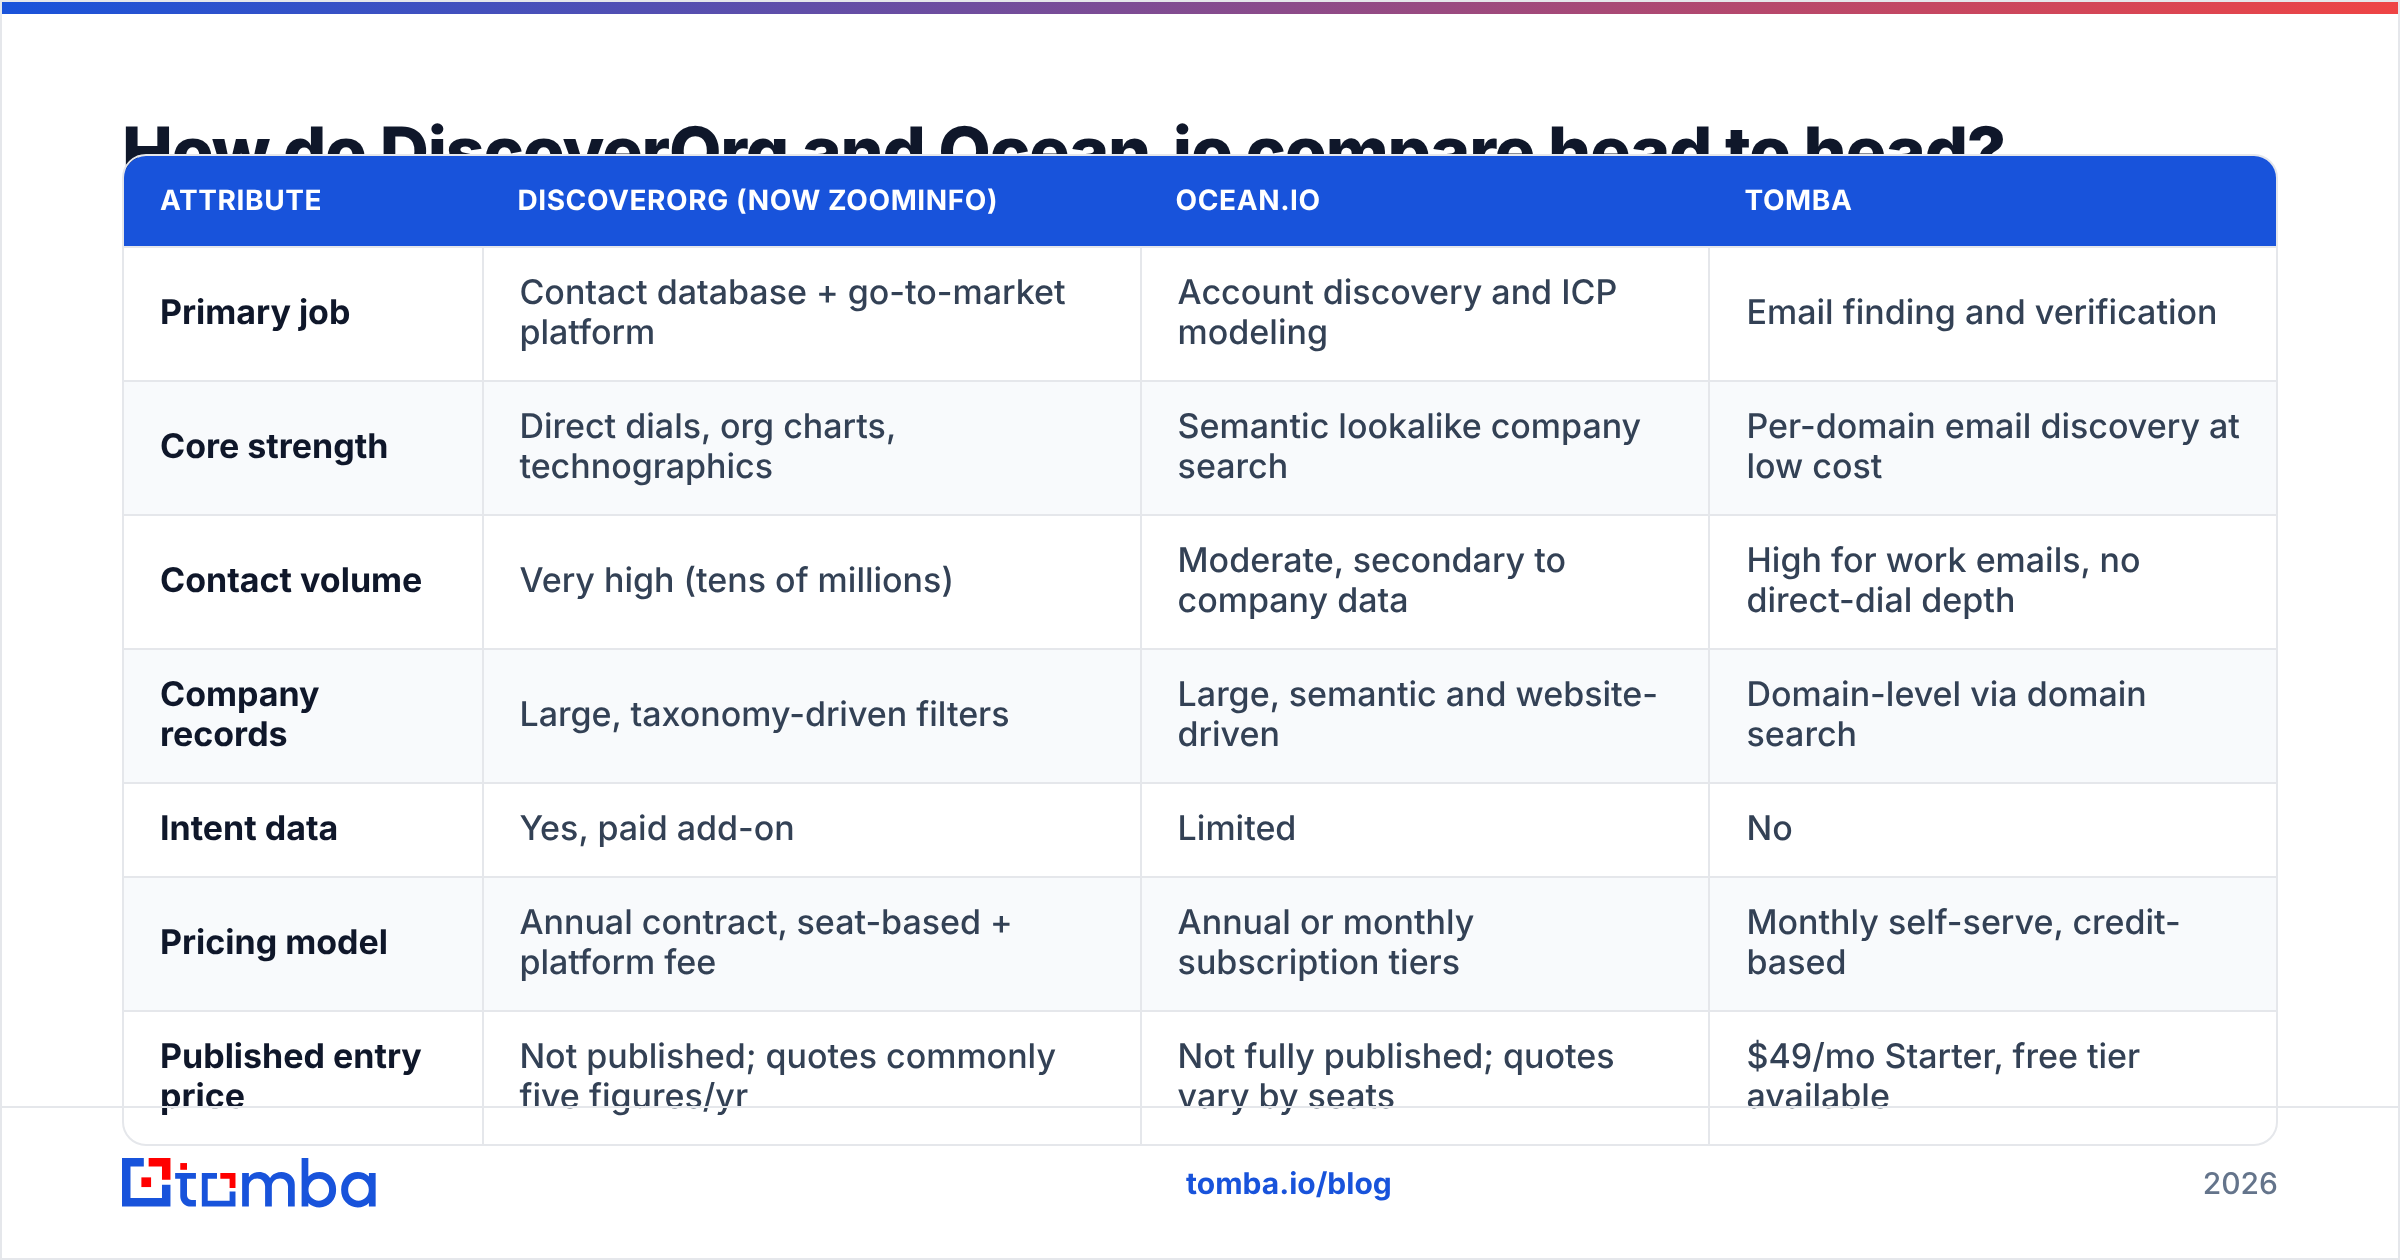Click the 'Contact volume' row label
The width and height of the screenshot is (2400, 1260).
(x=291, y=580)
